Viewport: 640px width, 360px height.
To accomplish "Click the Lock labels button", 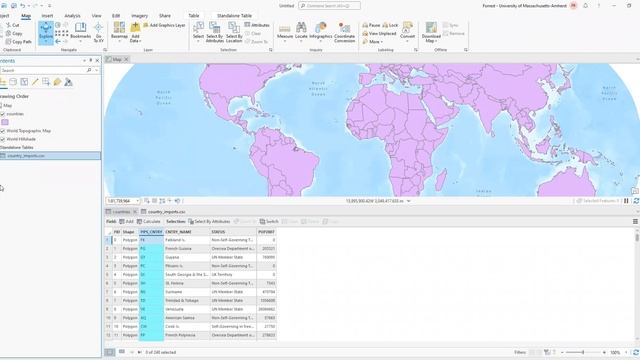I will (390, 25).
